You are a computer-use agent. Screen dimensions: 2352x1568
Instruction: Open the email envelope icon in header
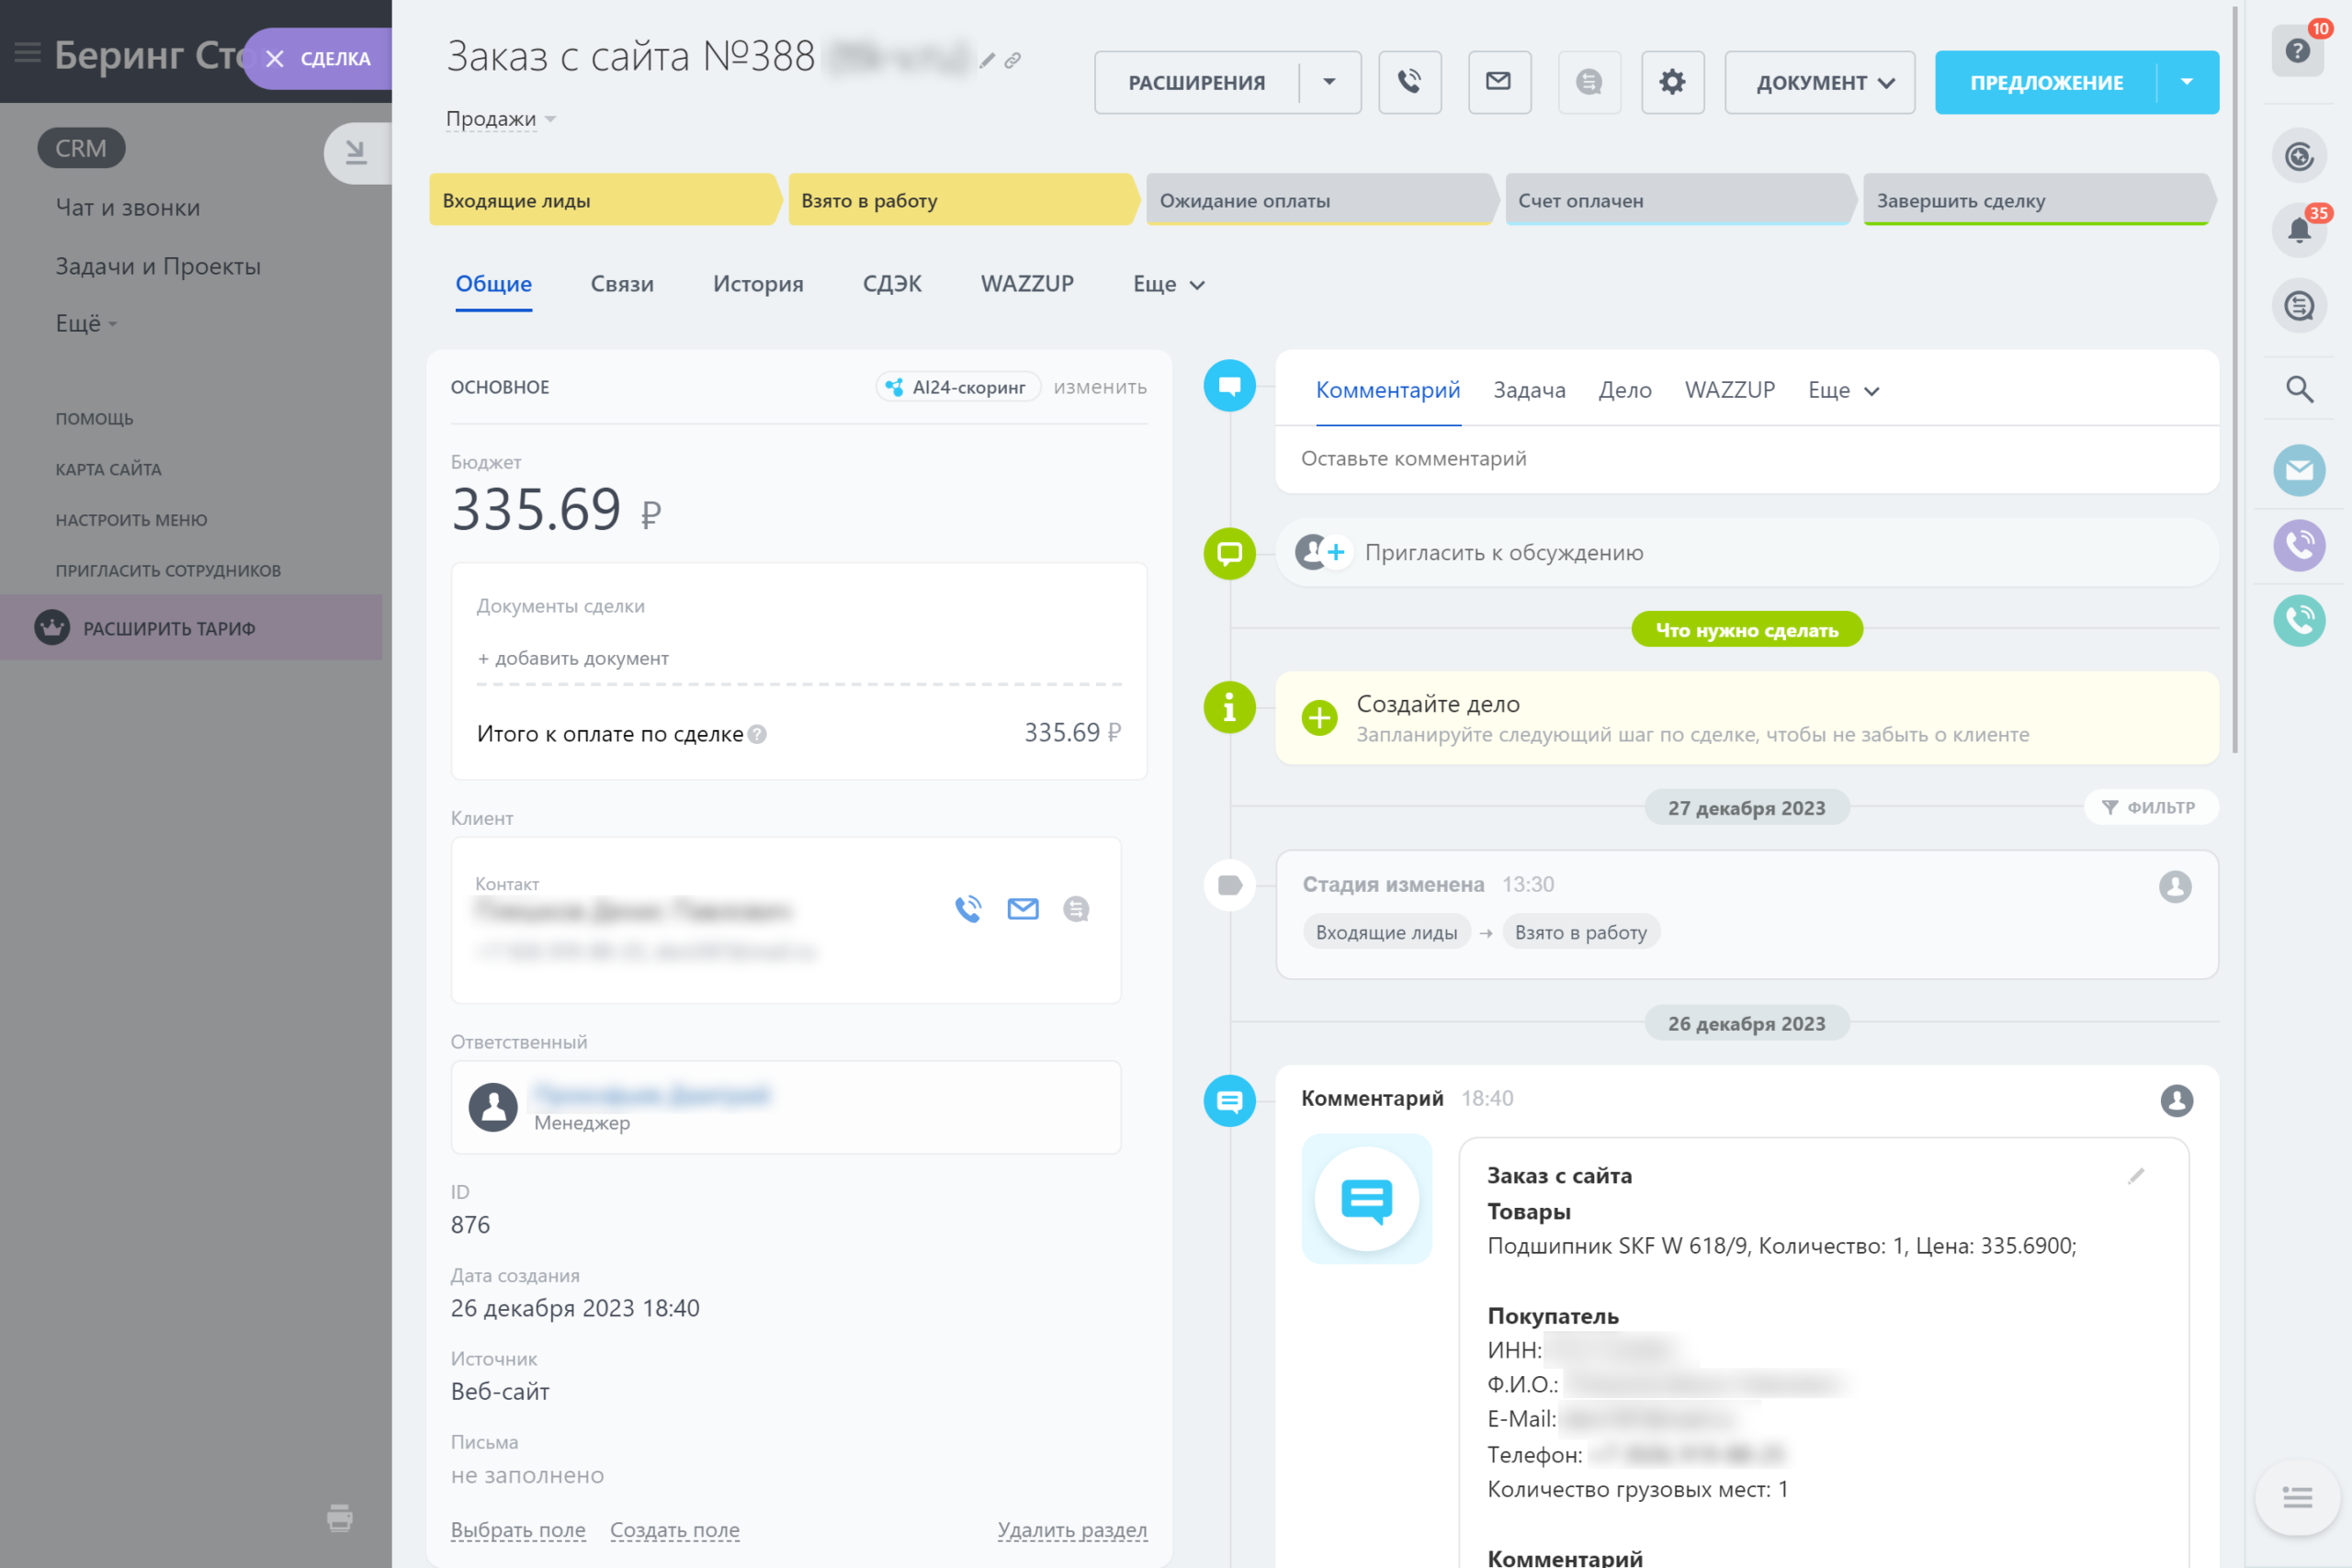(x=1499, y=82)
